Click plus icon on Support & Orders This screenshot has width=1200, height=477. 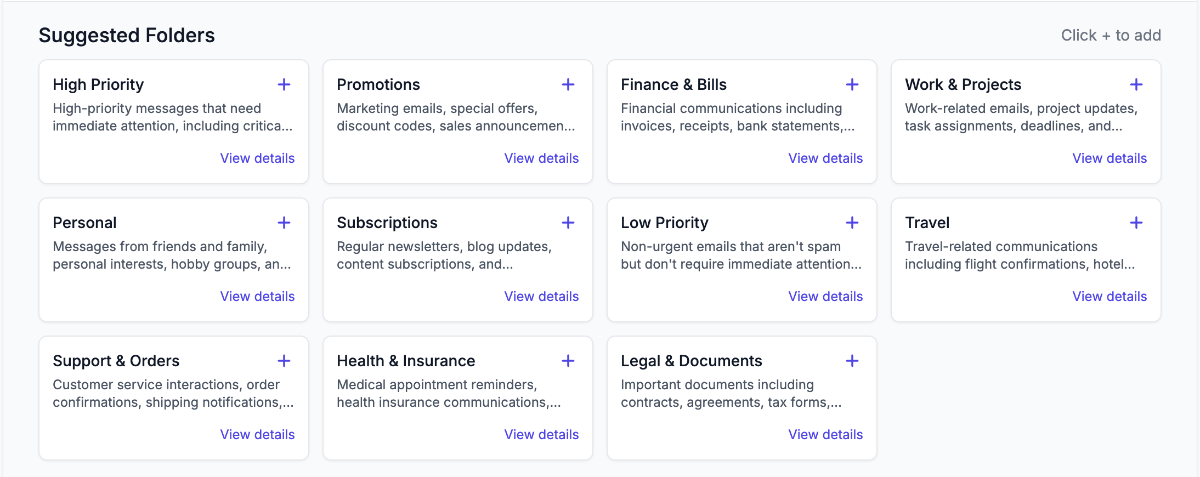point(284,361)
